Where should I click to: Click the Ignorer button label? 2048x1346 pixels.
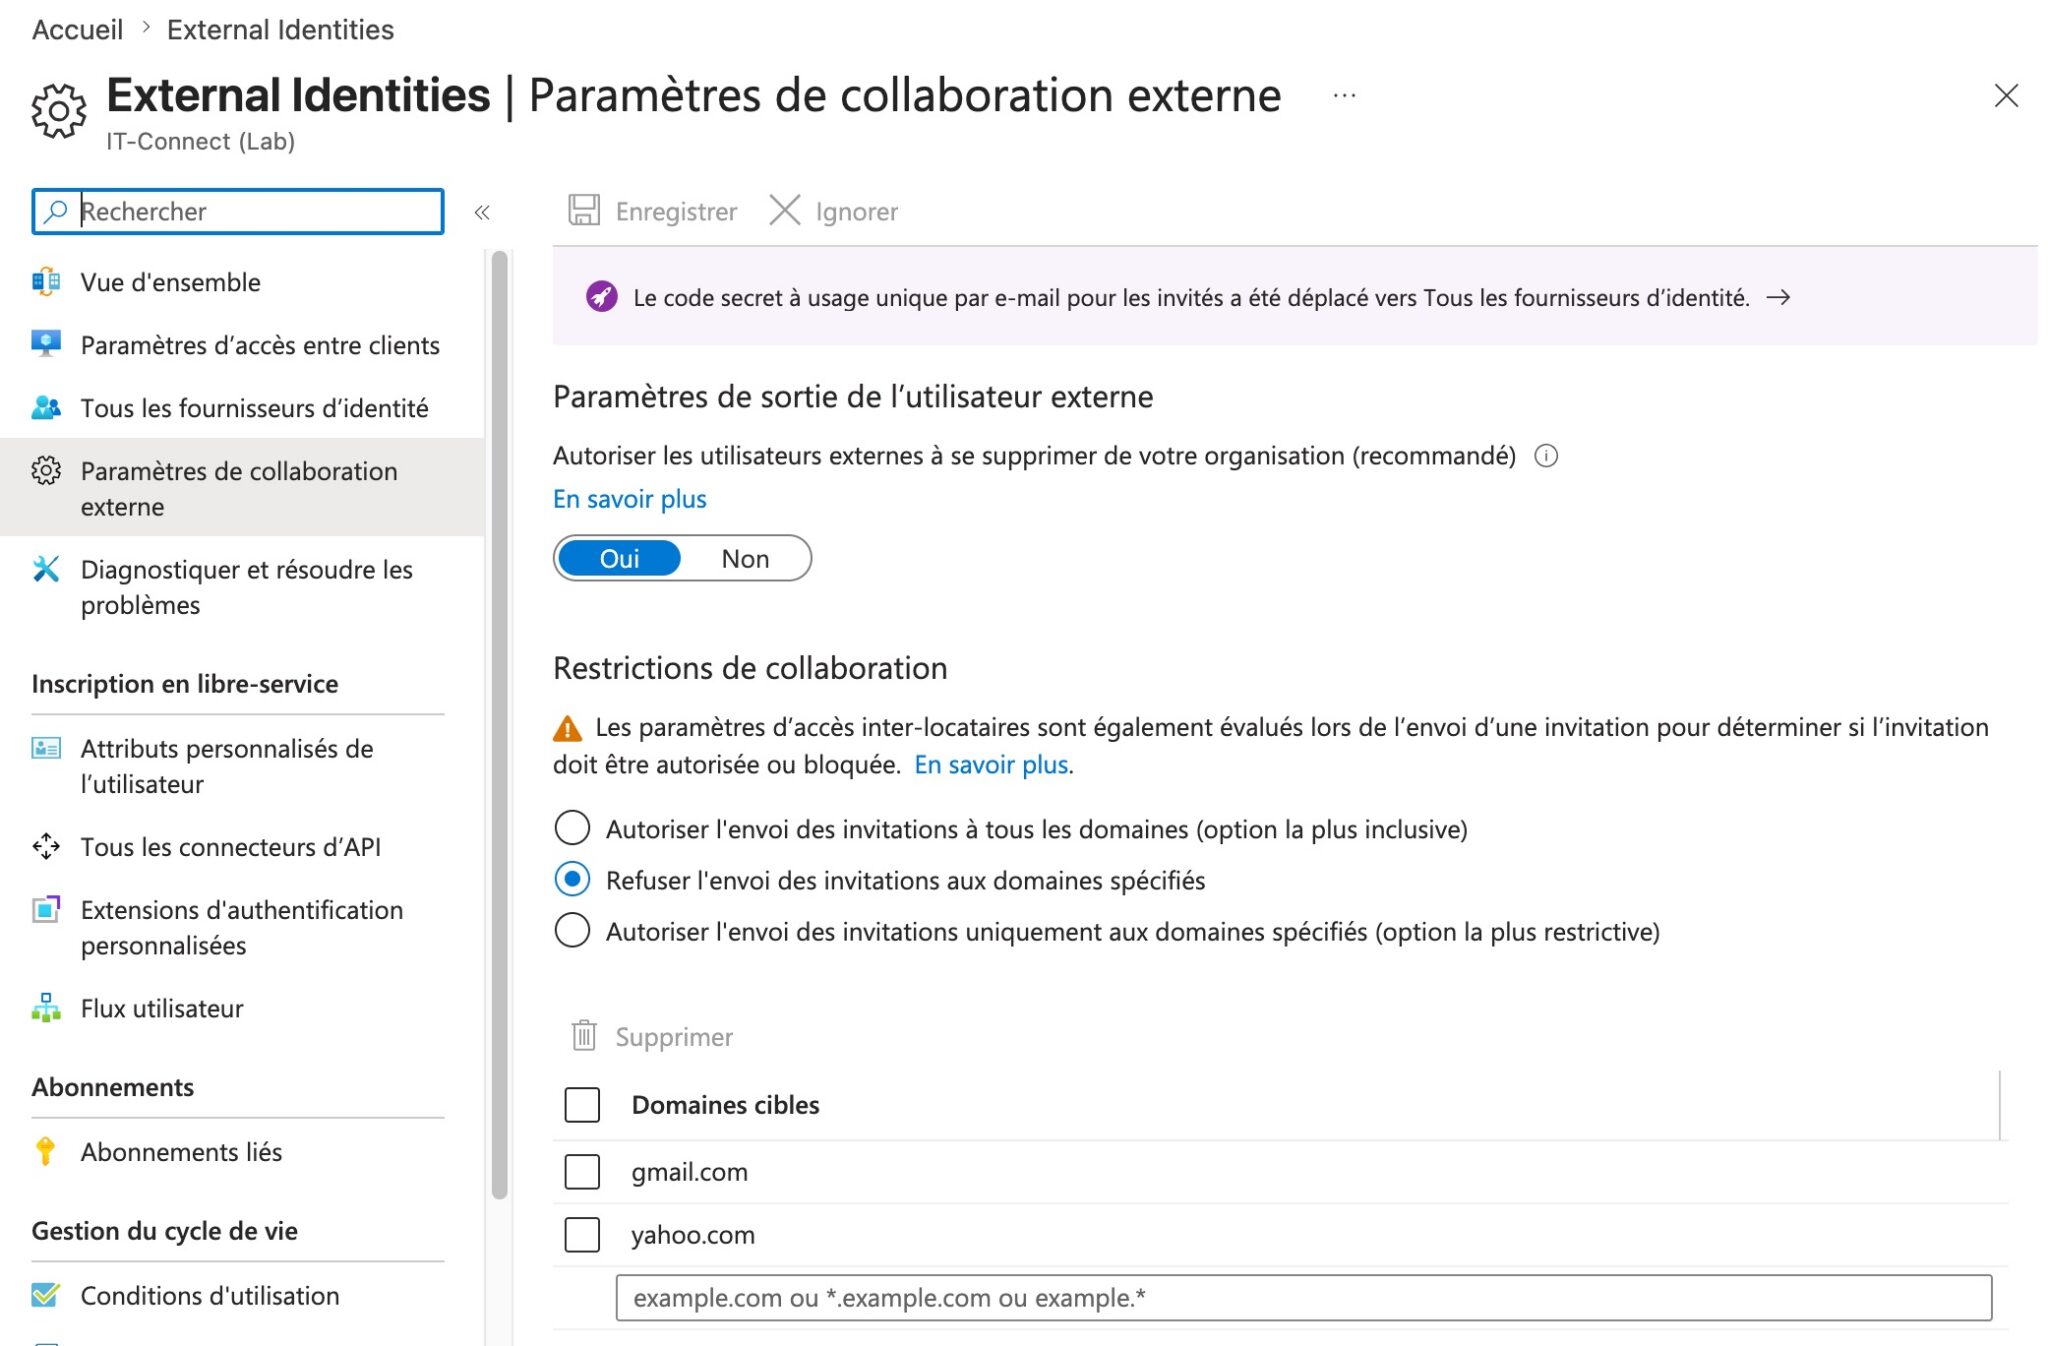[x=856, y=211]
